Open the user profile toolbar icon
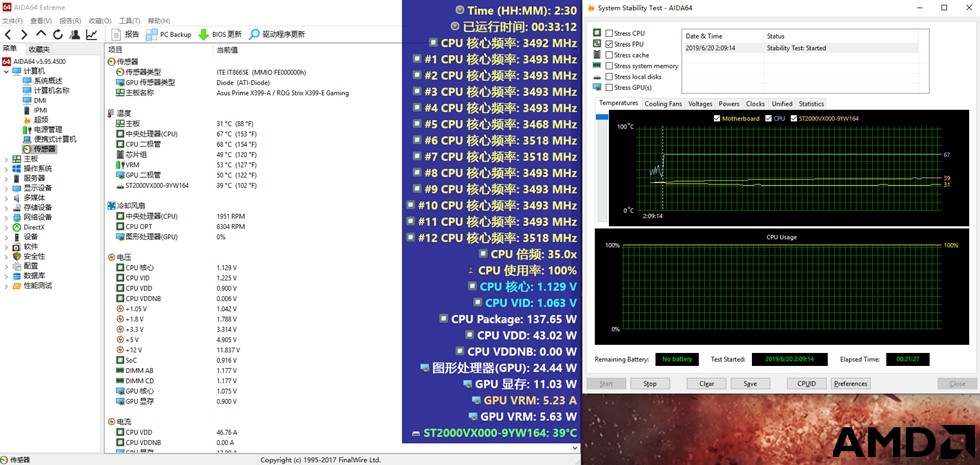 click(74, 34)
